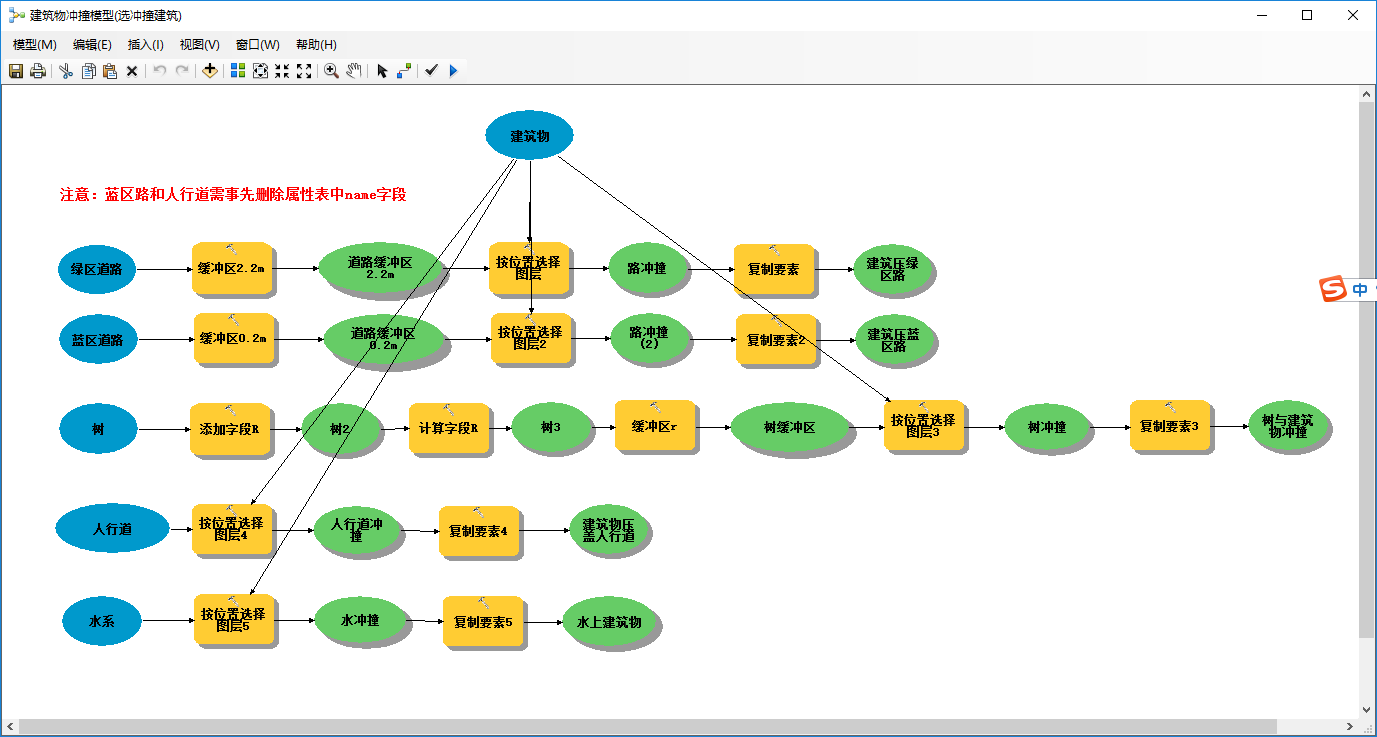Open Add Data with the yellow diamond icon
Viewport: 1377px width, 737px height.
pos(209,71)
